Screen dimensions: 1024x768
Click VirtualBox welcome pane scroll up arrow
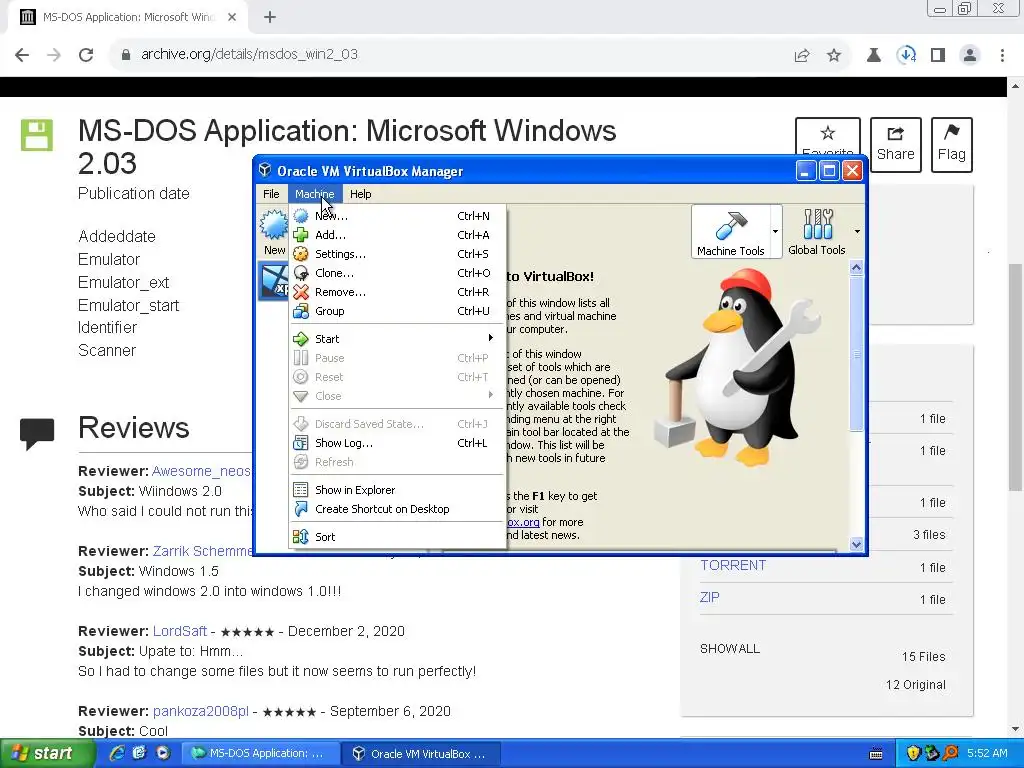(x=856, y=268)
